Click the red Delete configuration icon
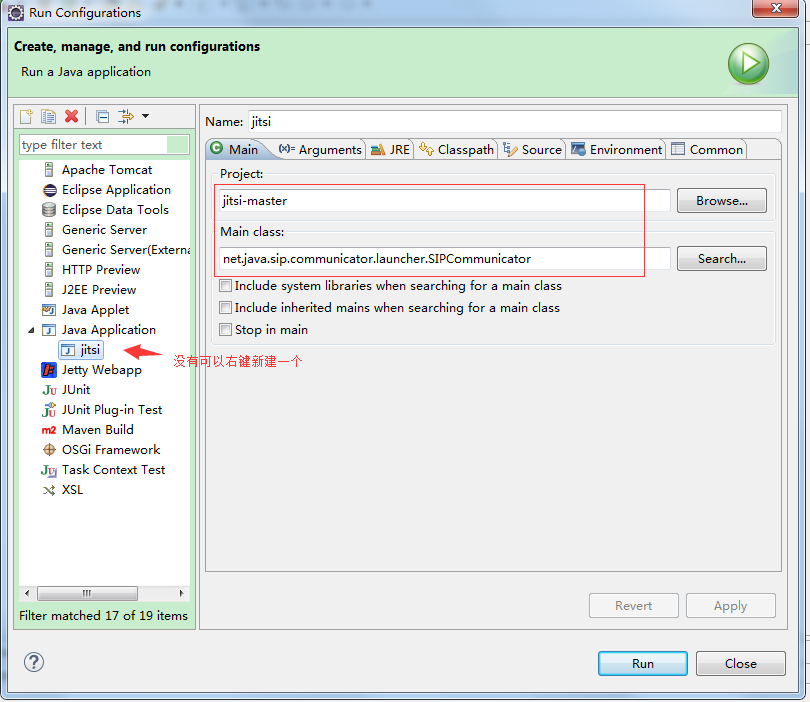Screen dimensions: 810x702 71,116
